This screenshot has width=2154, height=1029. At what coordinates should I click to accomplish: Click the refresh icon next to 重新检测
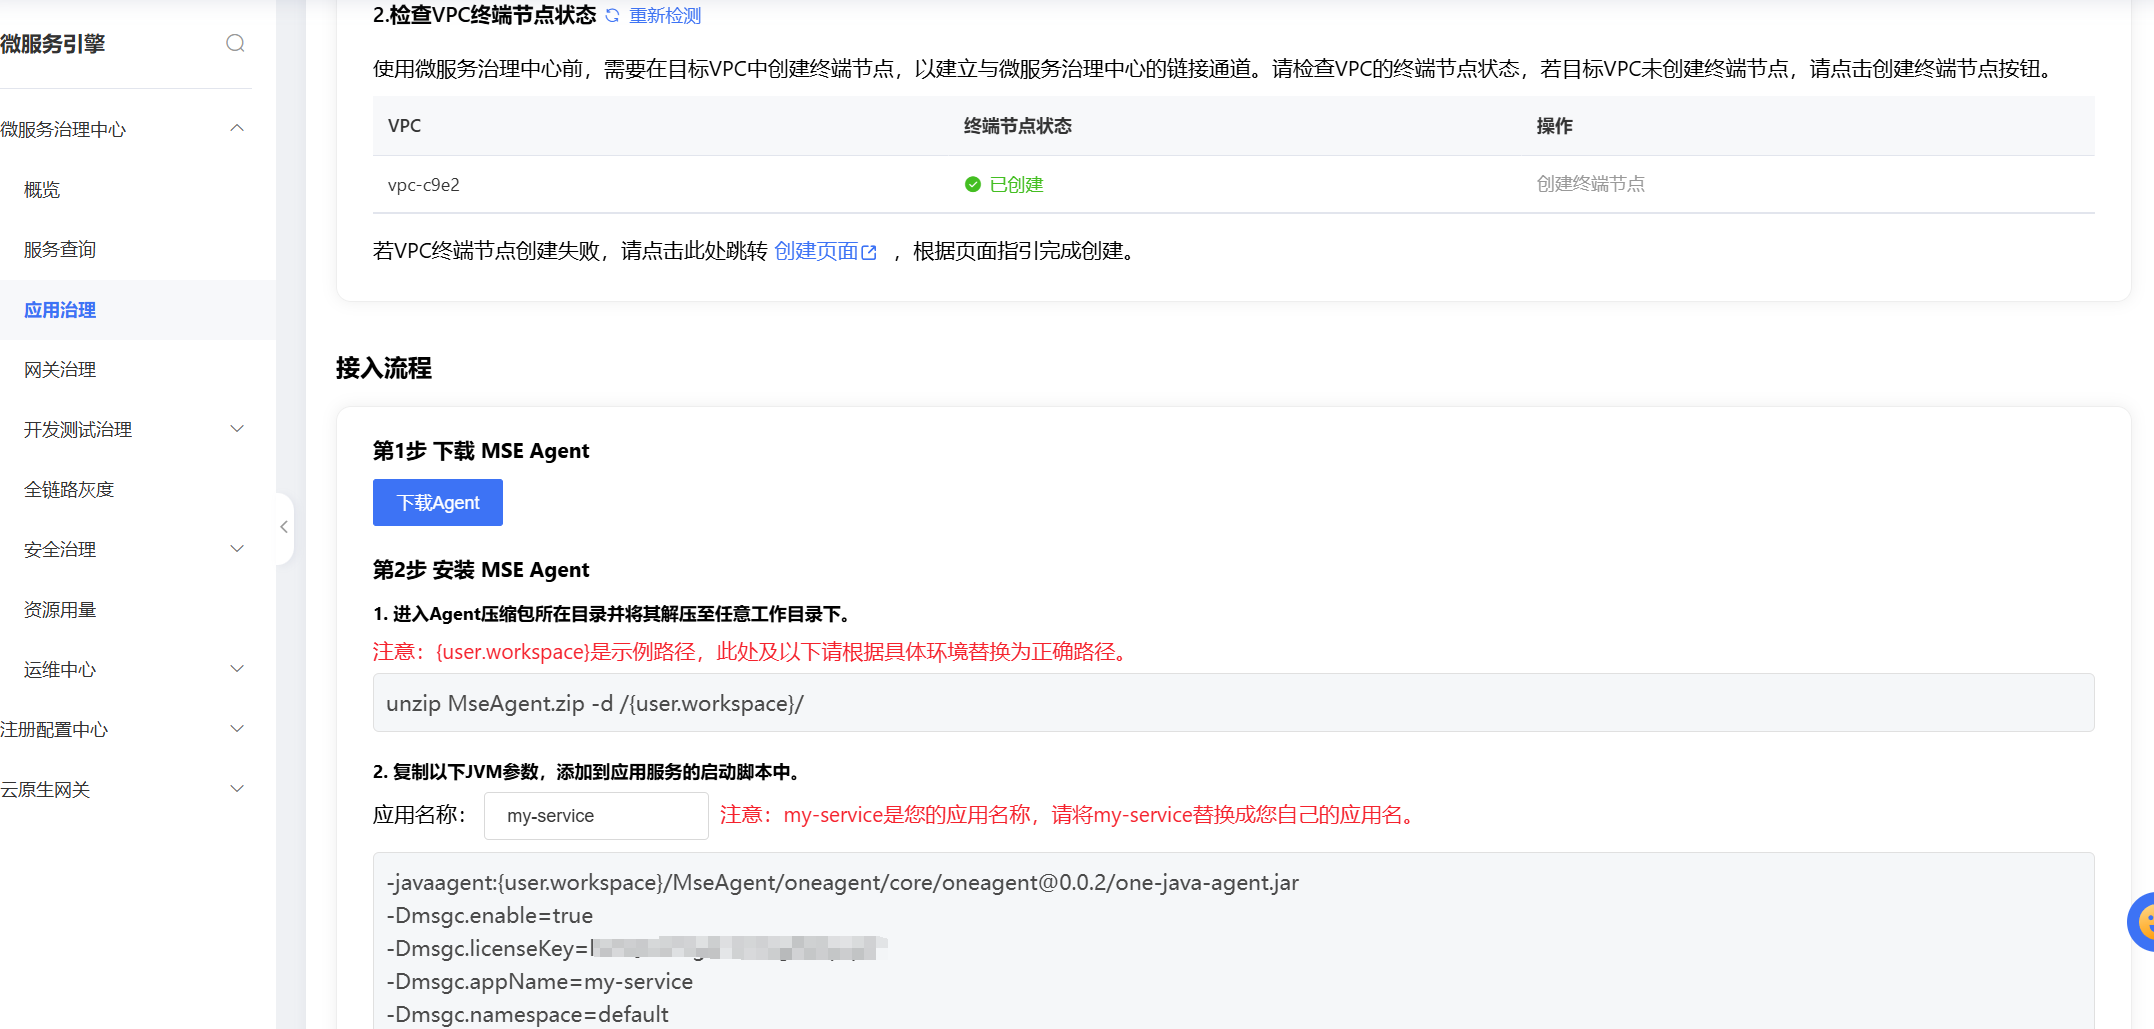(612, 16)
